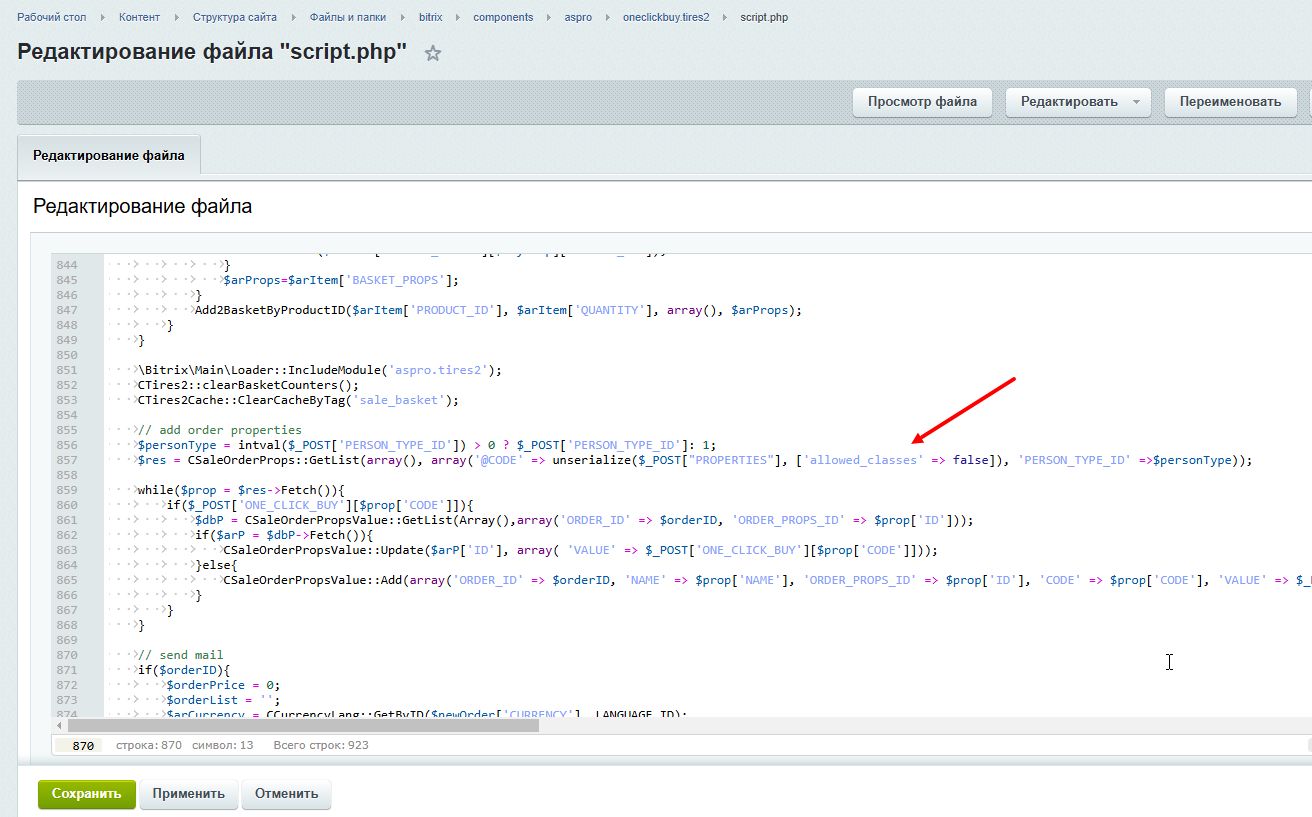Navigate to Файлы и папки breadcrumb

pos(348,17)
